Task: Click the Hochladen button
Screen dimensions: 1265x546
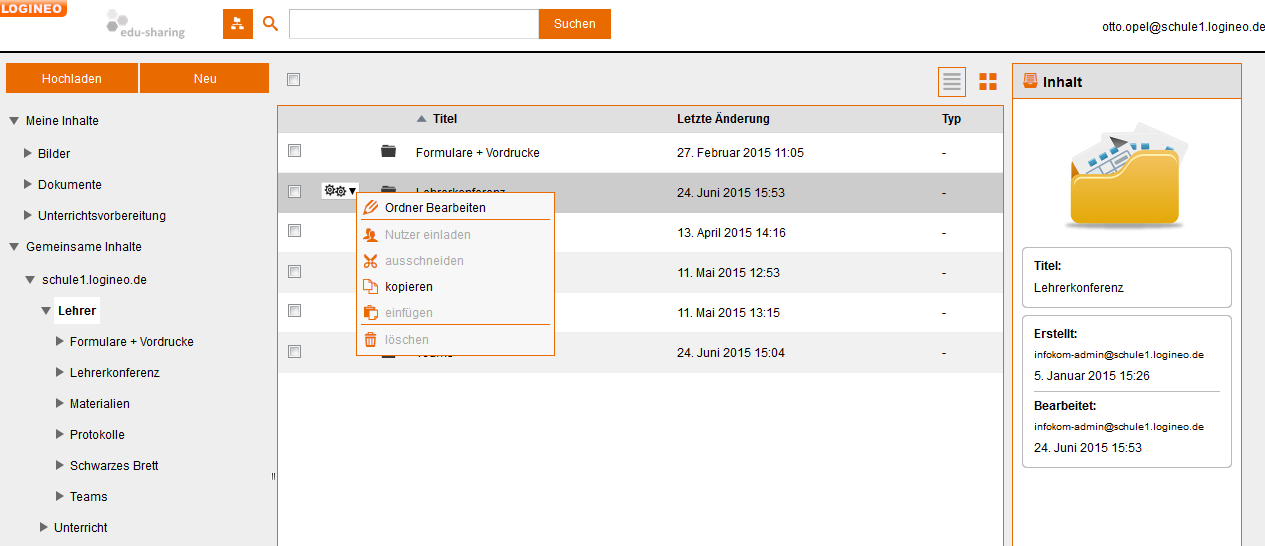Action: 72,78
